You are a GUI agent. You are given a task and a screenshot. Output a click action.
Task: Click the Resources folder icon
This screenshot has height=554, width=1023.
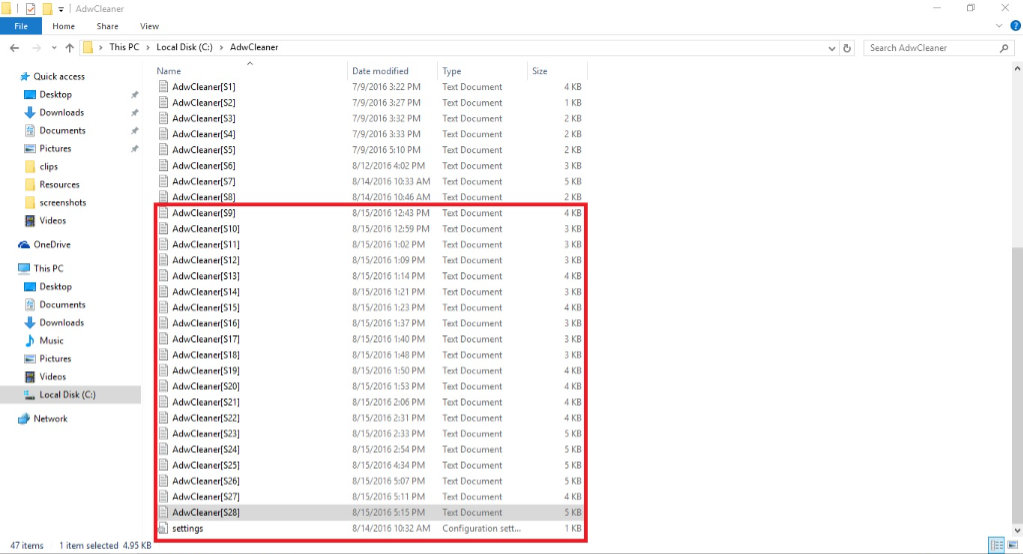pyautogui.click(x=30, y=185)
